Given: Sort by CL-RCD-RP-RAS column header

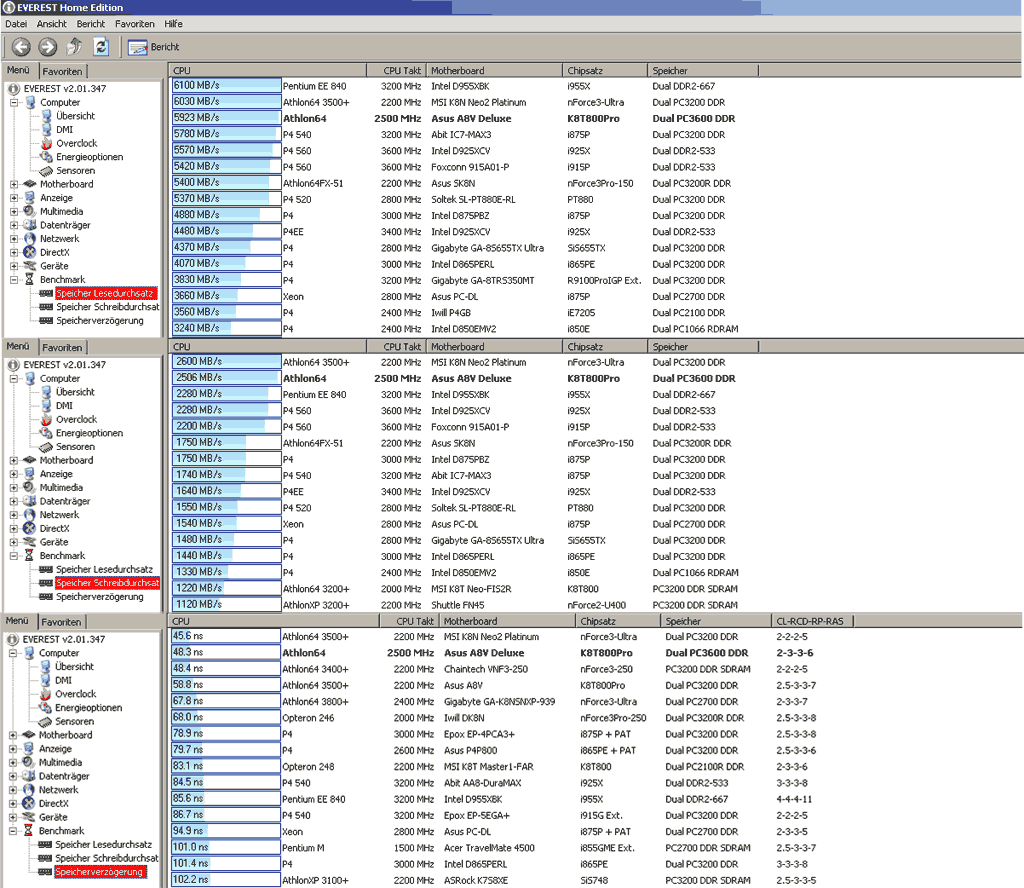Looking at the screenshot, I should pos(810,622).
